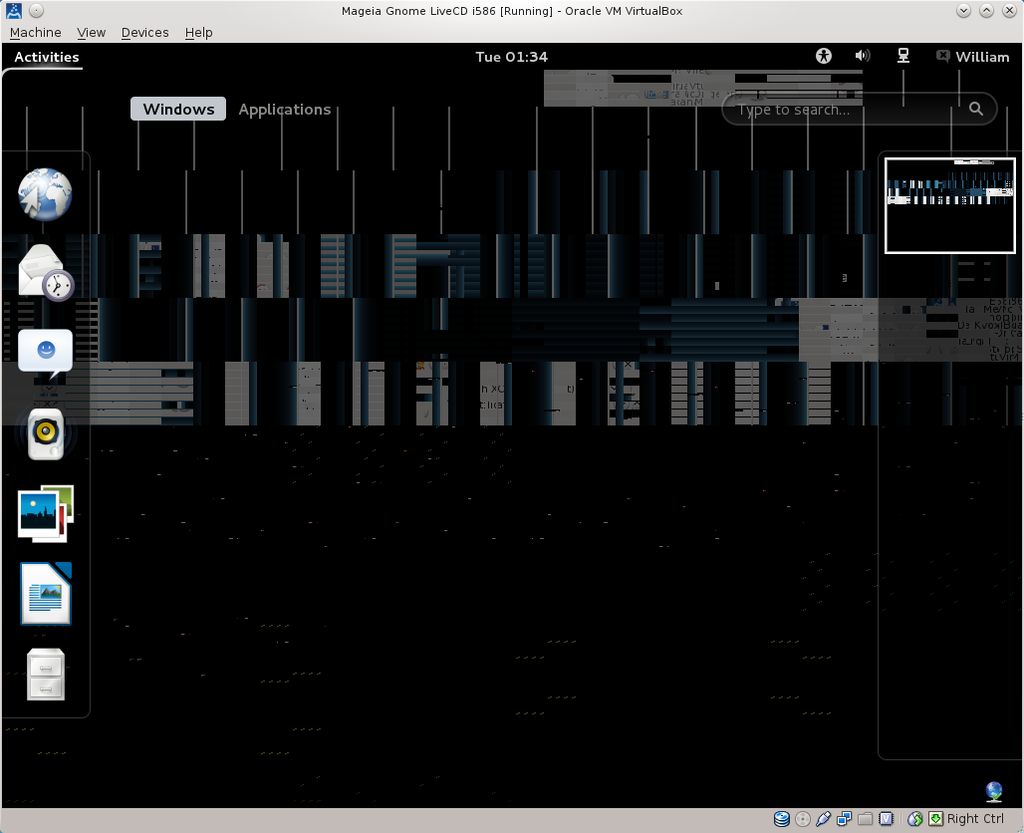Click the shared folders icon in the status bar

pos(863,819)
